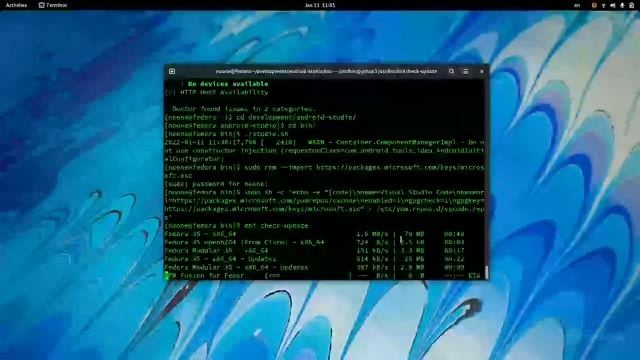Click the "Fedora 35 - x86_64 - Updates" row
This screenshot has height=360, width=640.
point(315,259)
